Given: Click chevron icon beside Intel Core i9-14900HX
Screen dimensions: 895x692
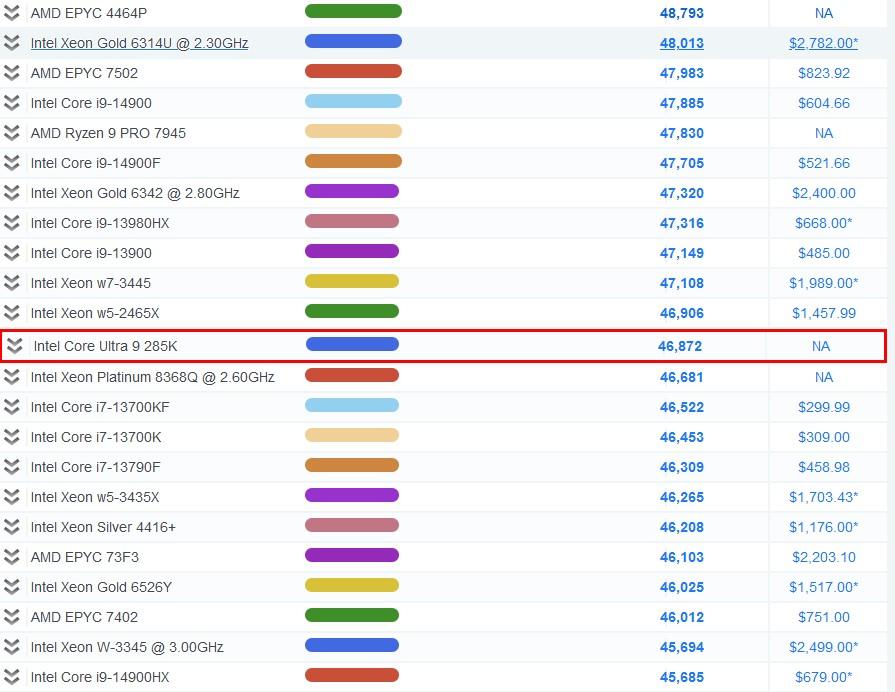Looking at the screenshot, I should pyautogui.click(x=12, y=677).
